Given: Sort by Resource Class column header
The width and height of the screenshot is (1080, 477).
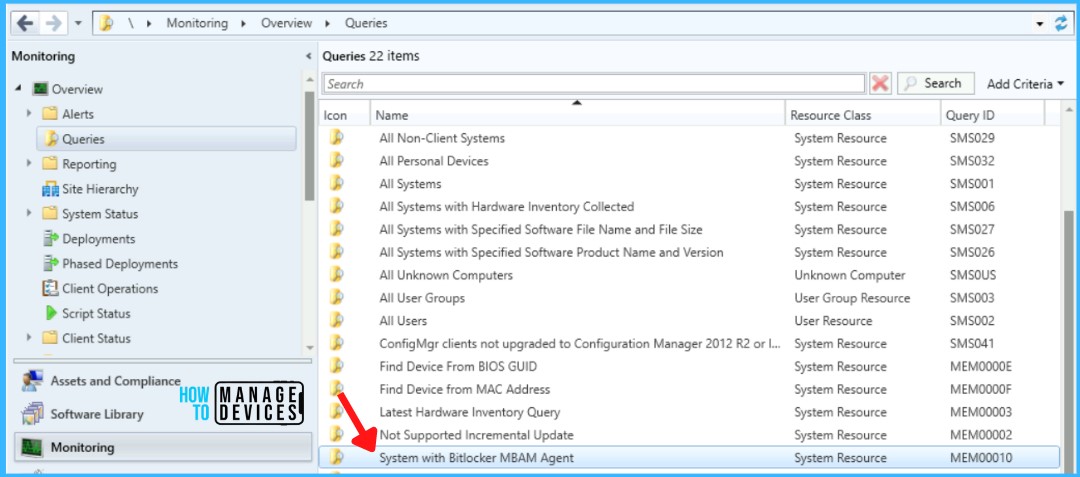Looking at the screenshot, I should [x=863, y=116].
